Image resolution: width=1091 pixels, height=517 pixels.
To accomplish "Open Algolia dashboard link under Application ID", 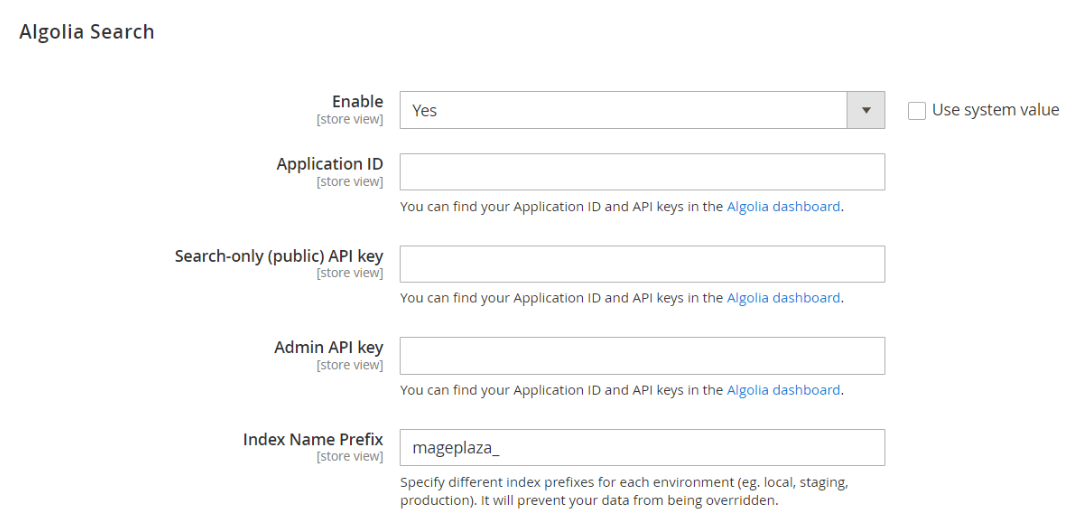I will [783, 207].
